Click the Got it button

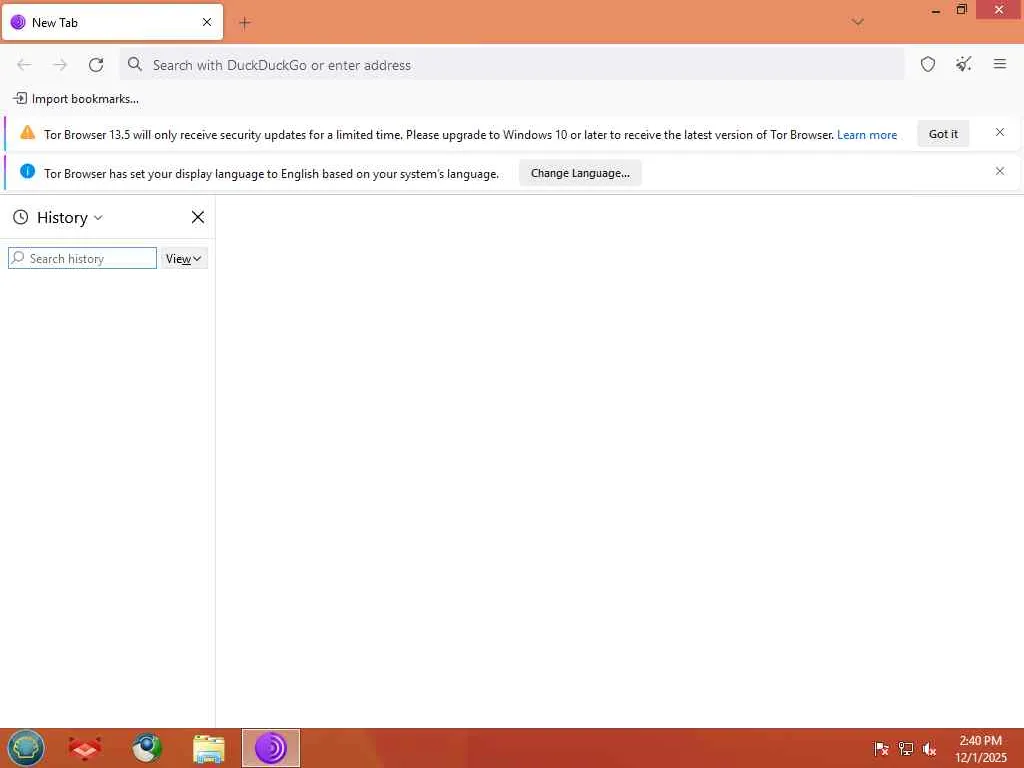(943, 134)
